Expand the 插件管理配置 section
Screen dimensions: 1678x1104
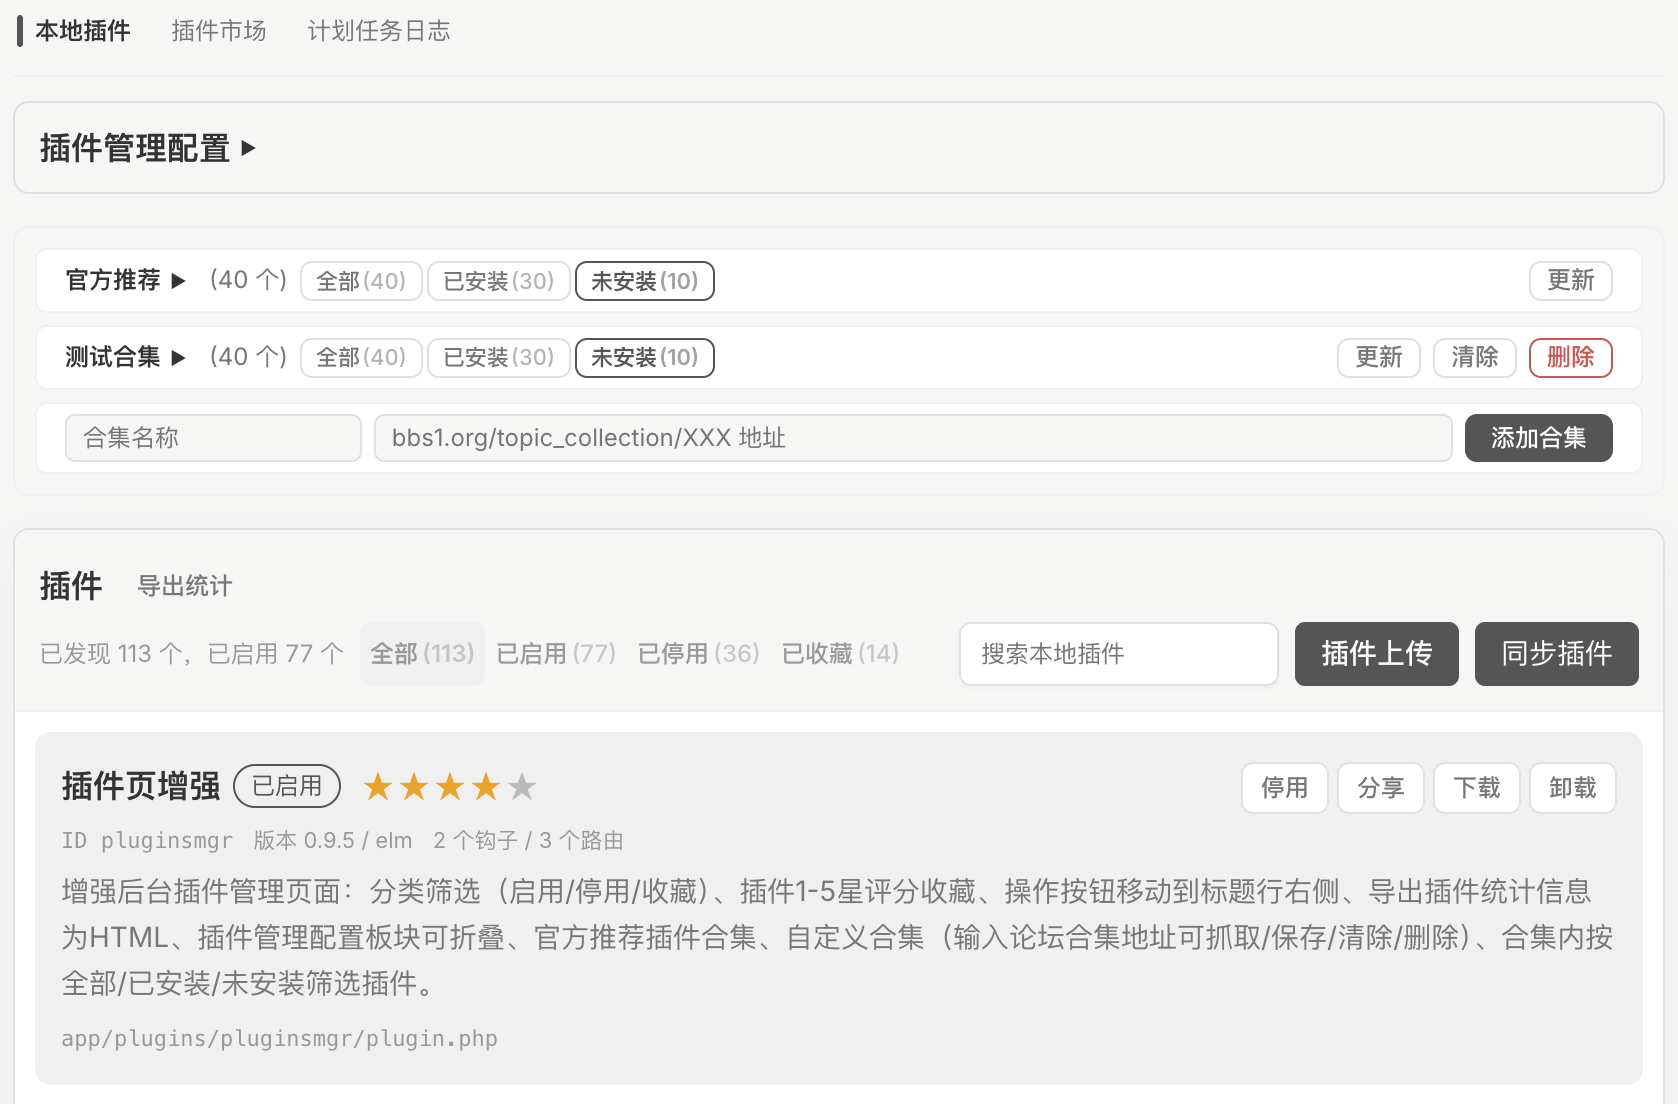pos(148,148)
